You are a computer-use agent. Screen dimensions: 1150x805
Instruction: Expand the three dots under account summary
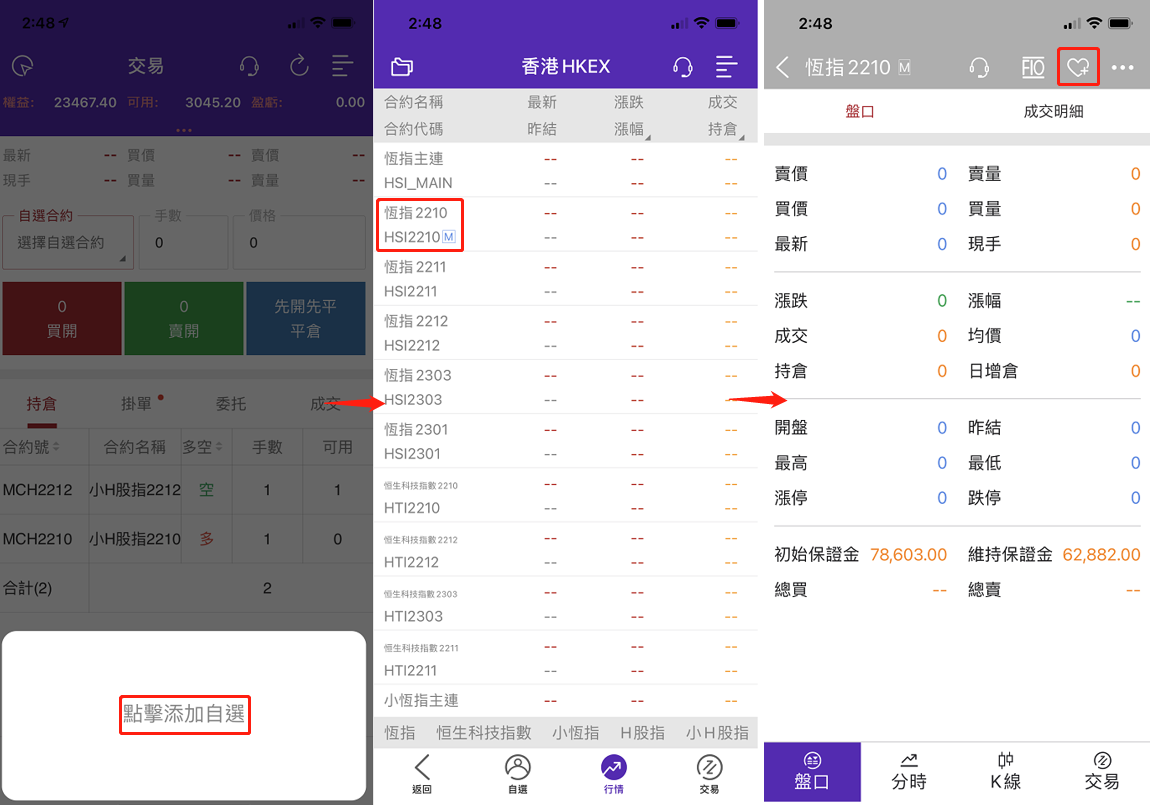tap(183, 131)
